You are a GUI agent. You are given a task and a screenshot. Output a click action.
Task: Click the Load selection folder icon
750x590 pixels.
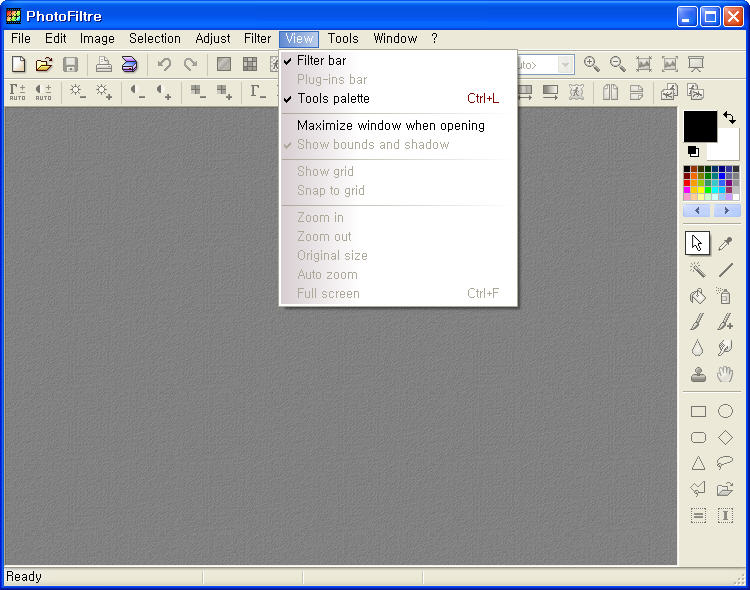click(x=725, y=489)
